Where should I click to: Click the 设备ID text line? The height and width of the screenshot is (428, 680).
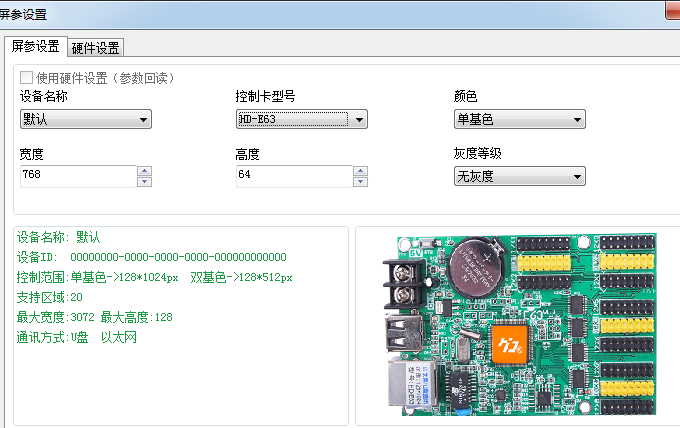151,257
